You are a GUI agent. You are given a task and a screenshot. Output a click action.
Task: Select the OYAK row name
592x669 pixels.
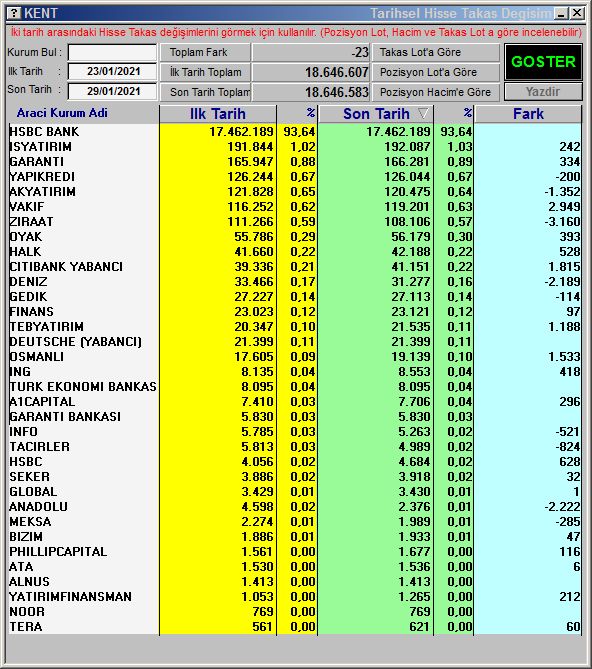26,237
